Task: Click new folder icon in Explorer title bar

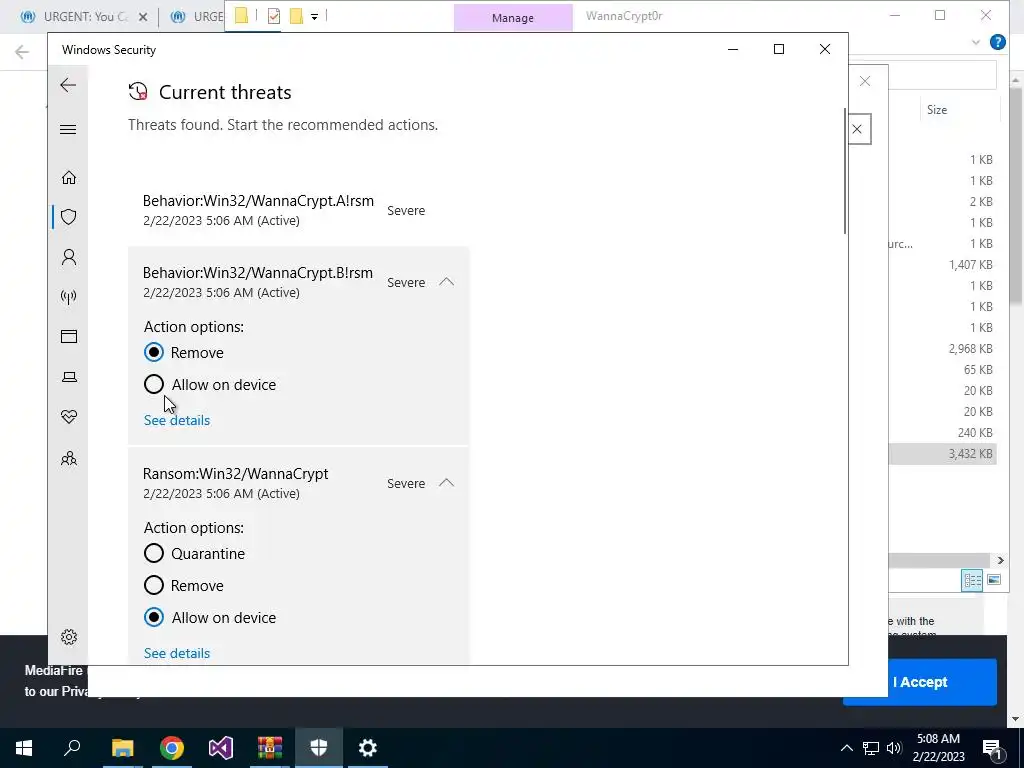Action: (296, 16)
